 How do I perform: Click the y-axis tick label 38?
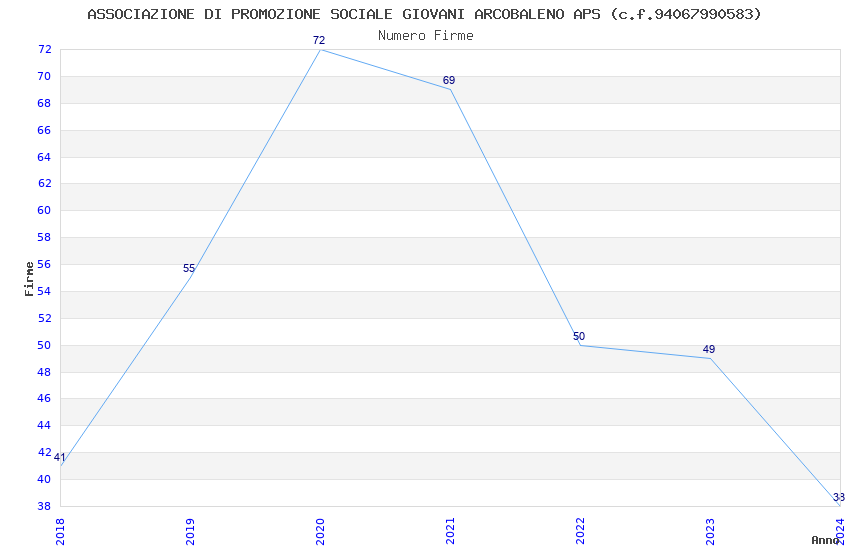[x=44, y=506]
